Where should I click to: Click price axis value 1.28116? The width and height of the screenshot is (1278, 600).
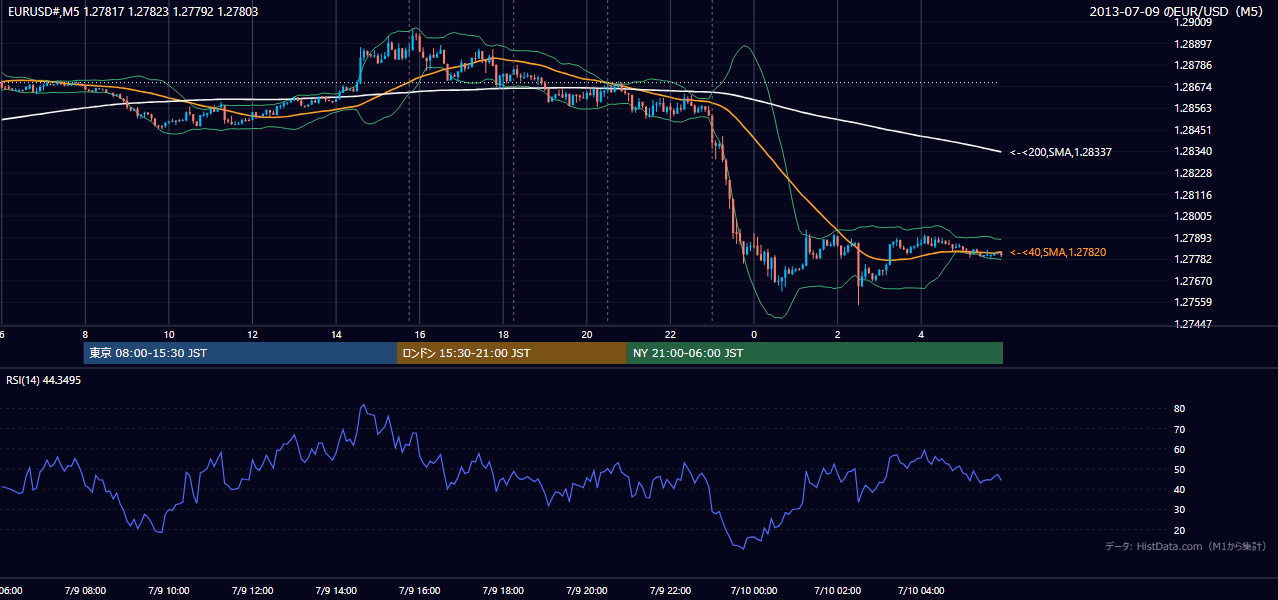pyautogui.click(x=1192, y=195)
